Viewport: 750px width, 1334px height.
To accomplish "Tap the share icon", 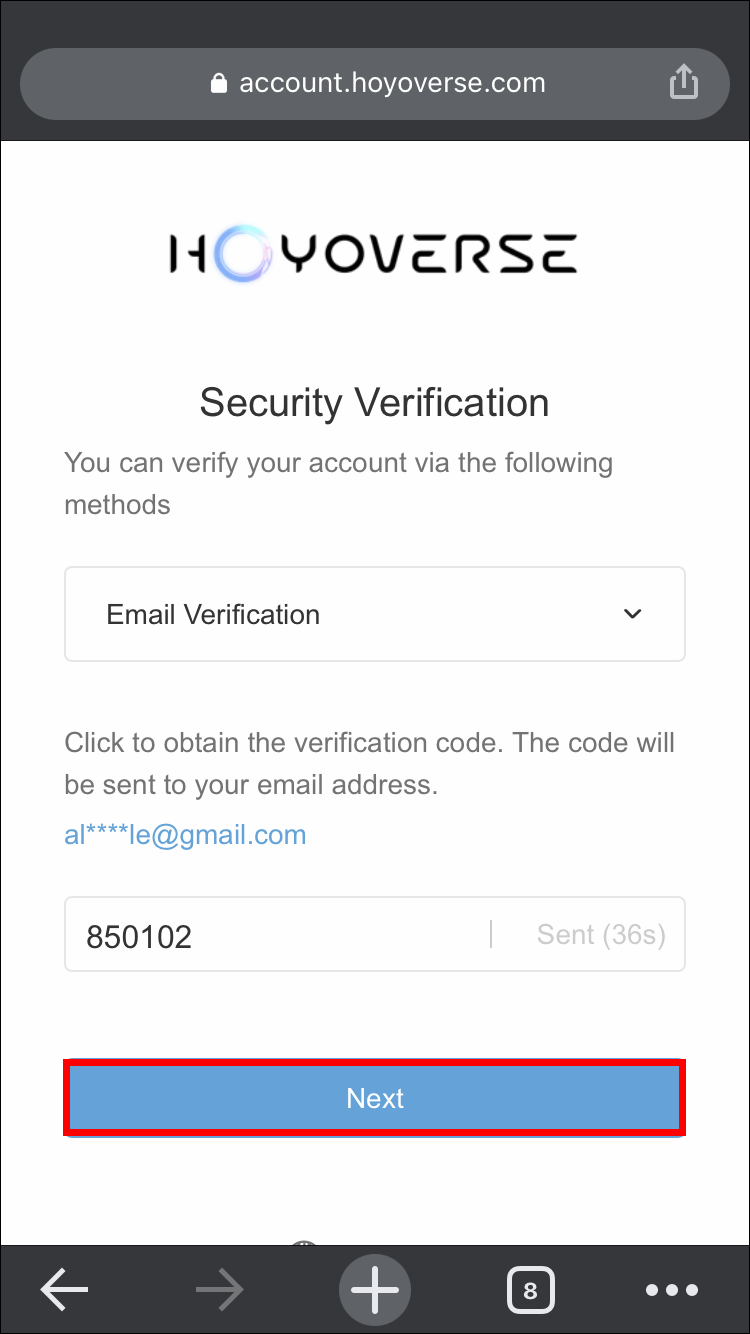I will (x=683, y=82).
